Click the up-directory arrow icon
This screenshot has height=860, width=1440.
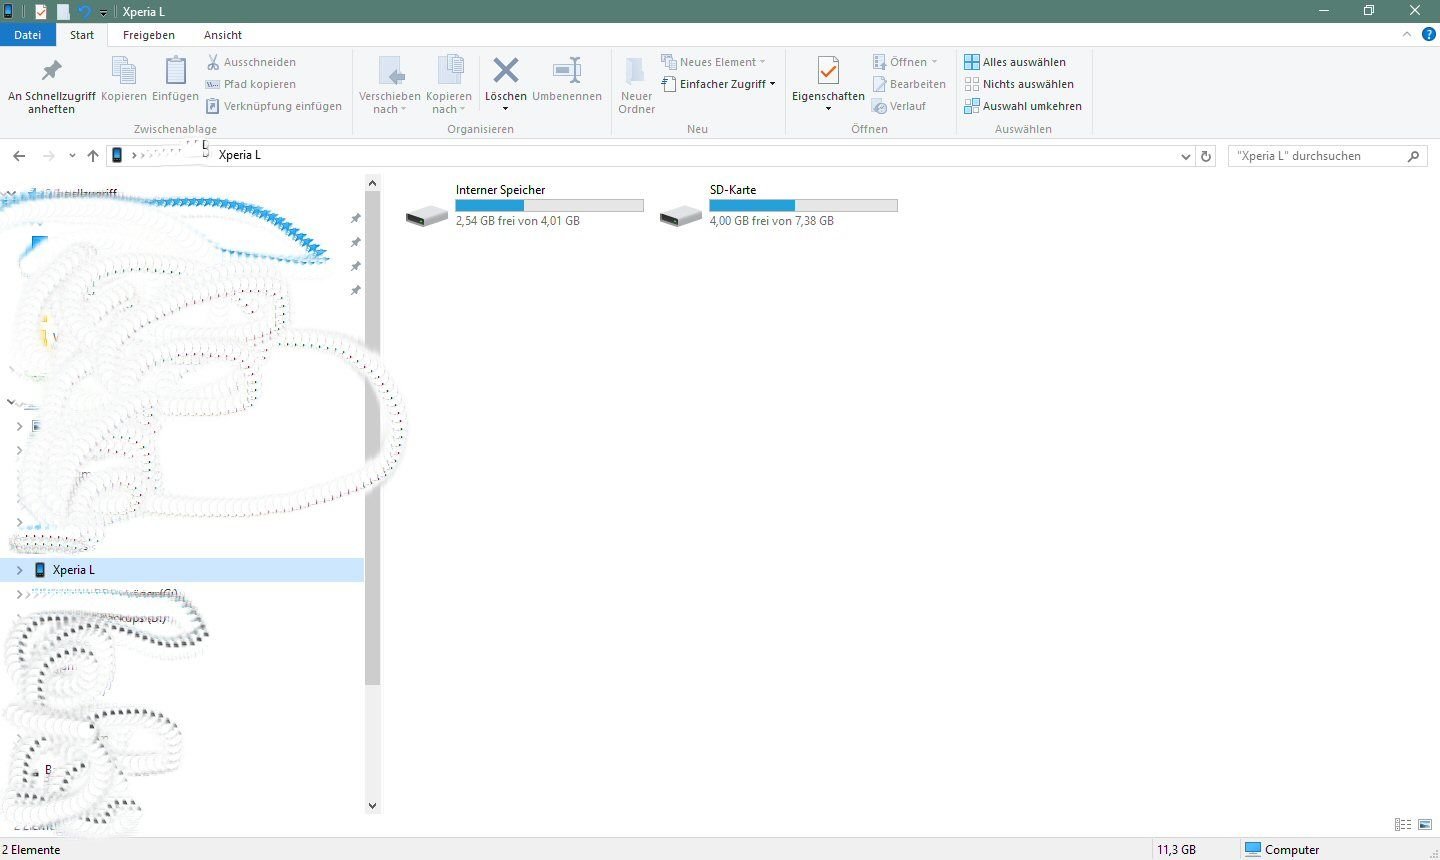93,156
